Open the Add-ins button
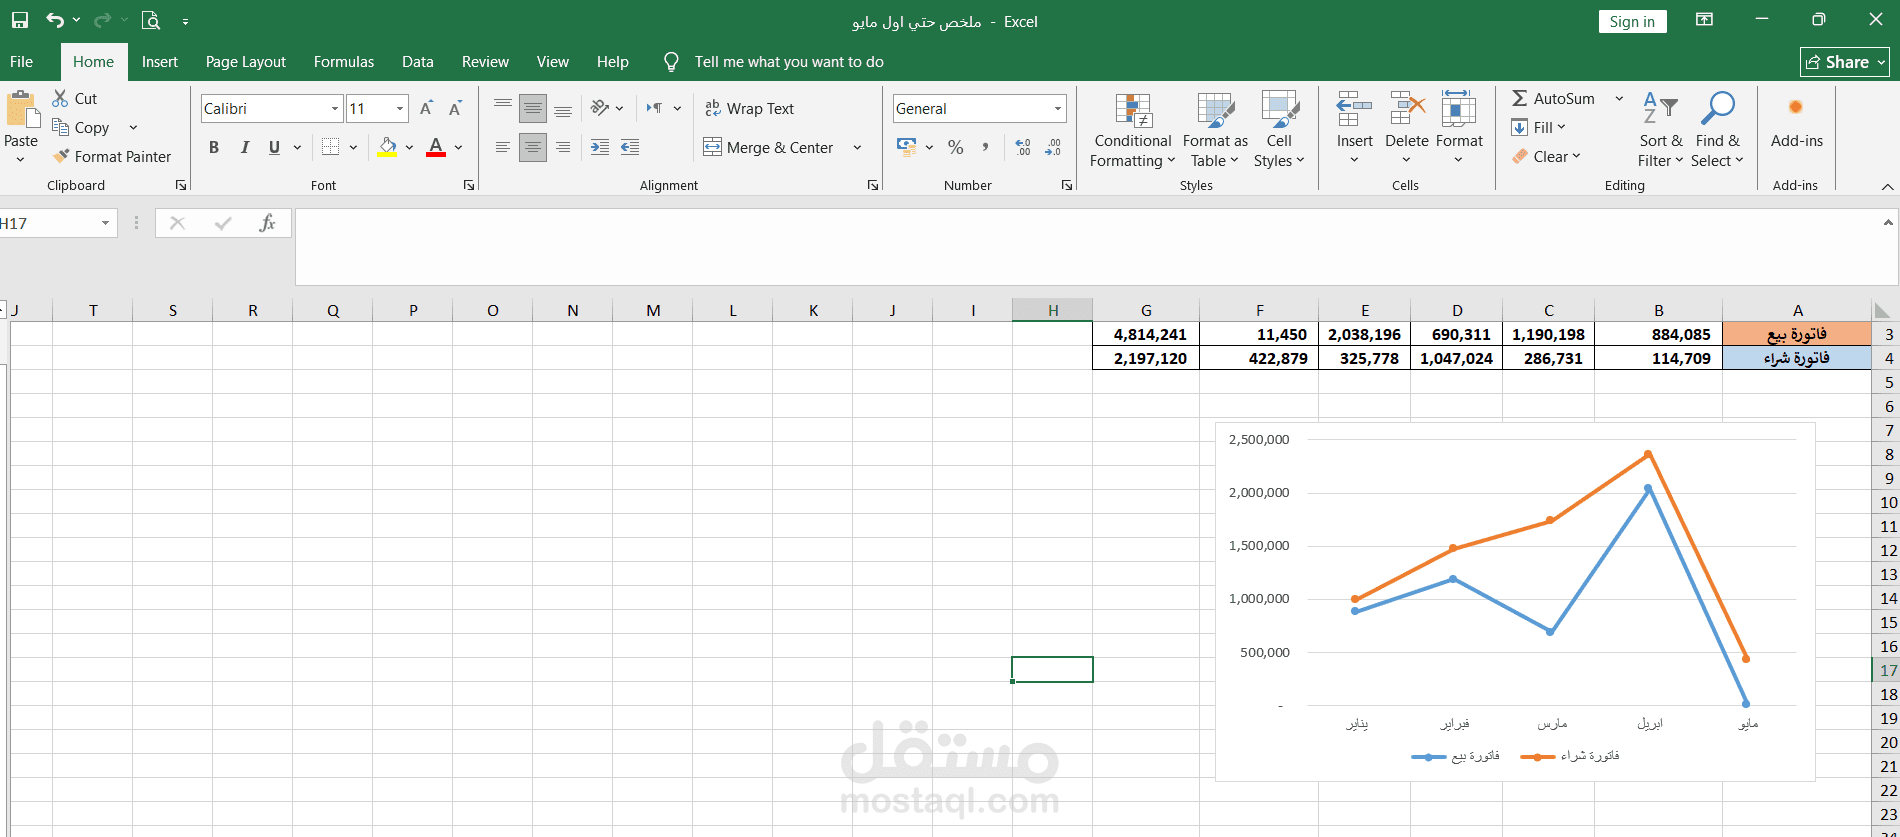The height and width of the screenshot is (837, 1900). point(1797,120)
